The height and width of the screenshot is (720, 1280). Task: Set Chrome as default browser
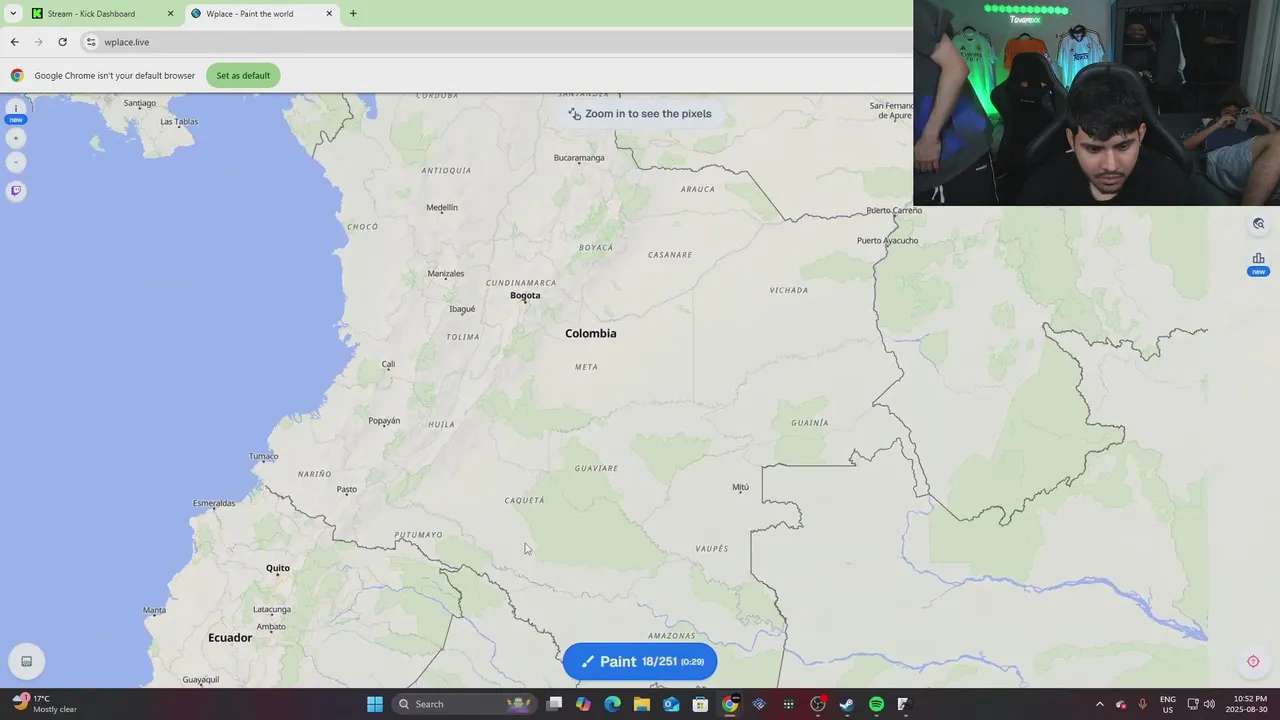coord(243,75)
